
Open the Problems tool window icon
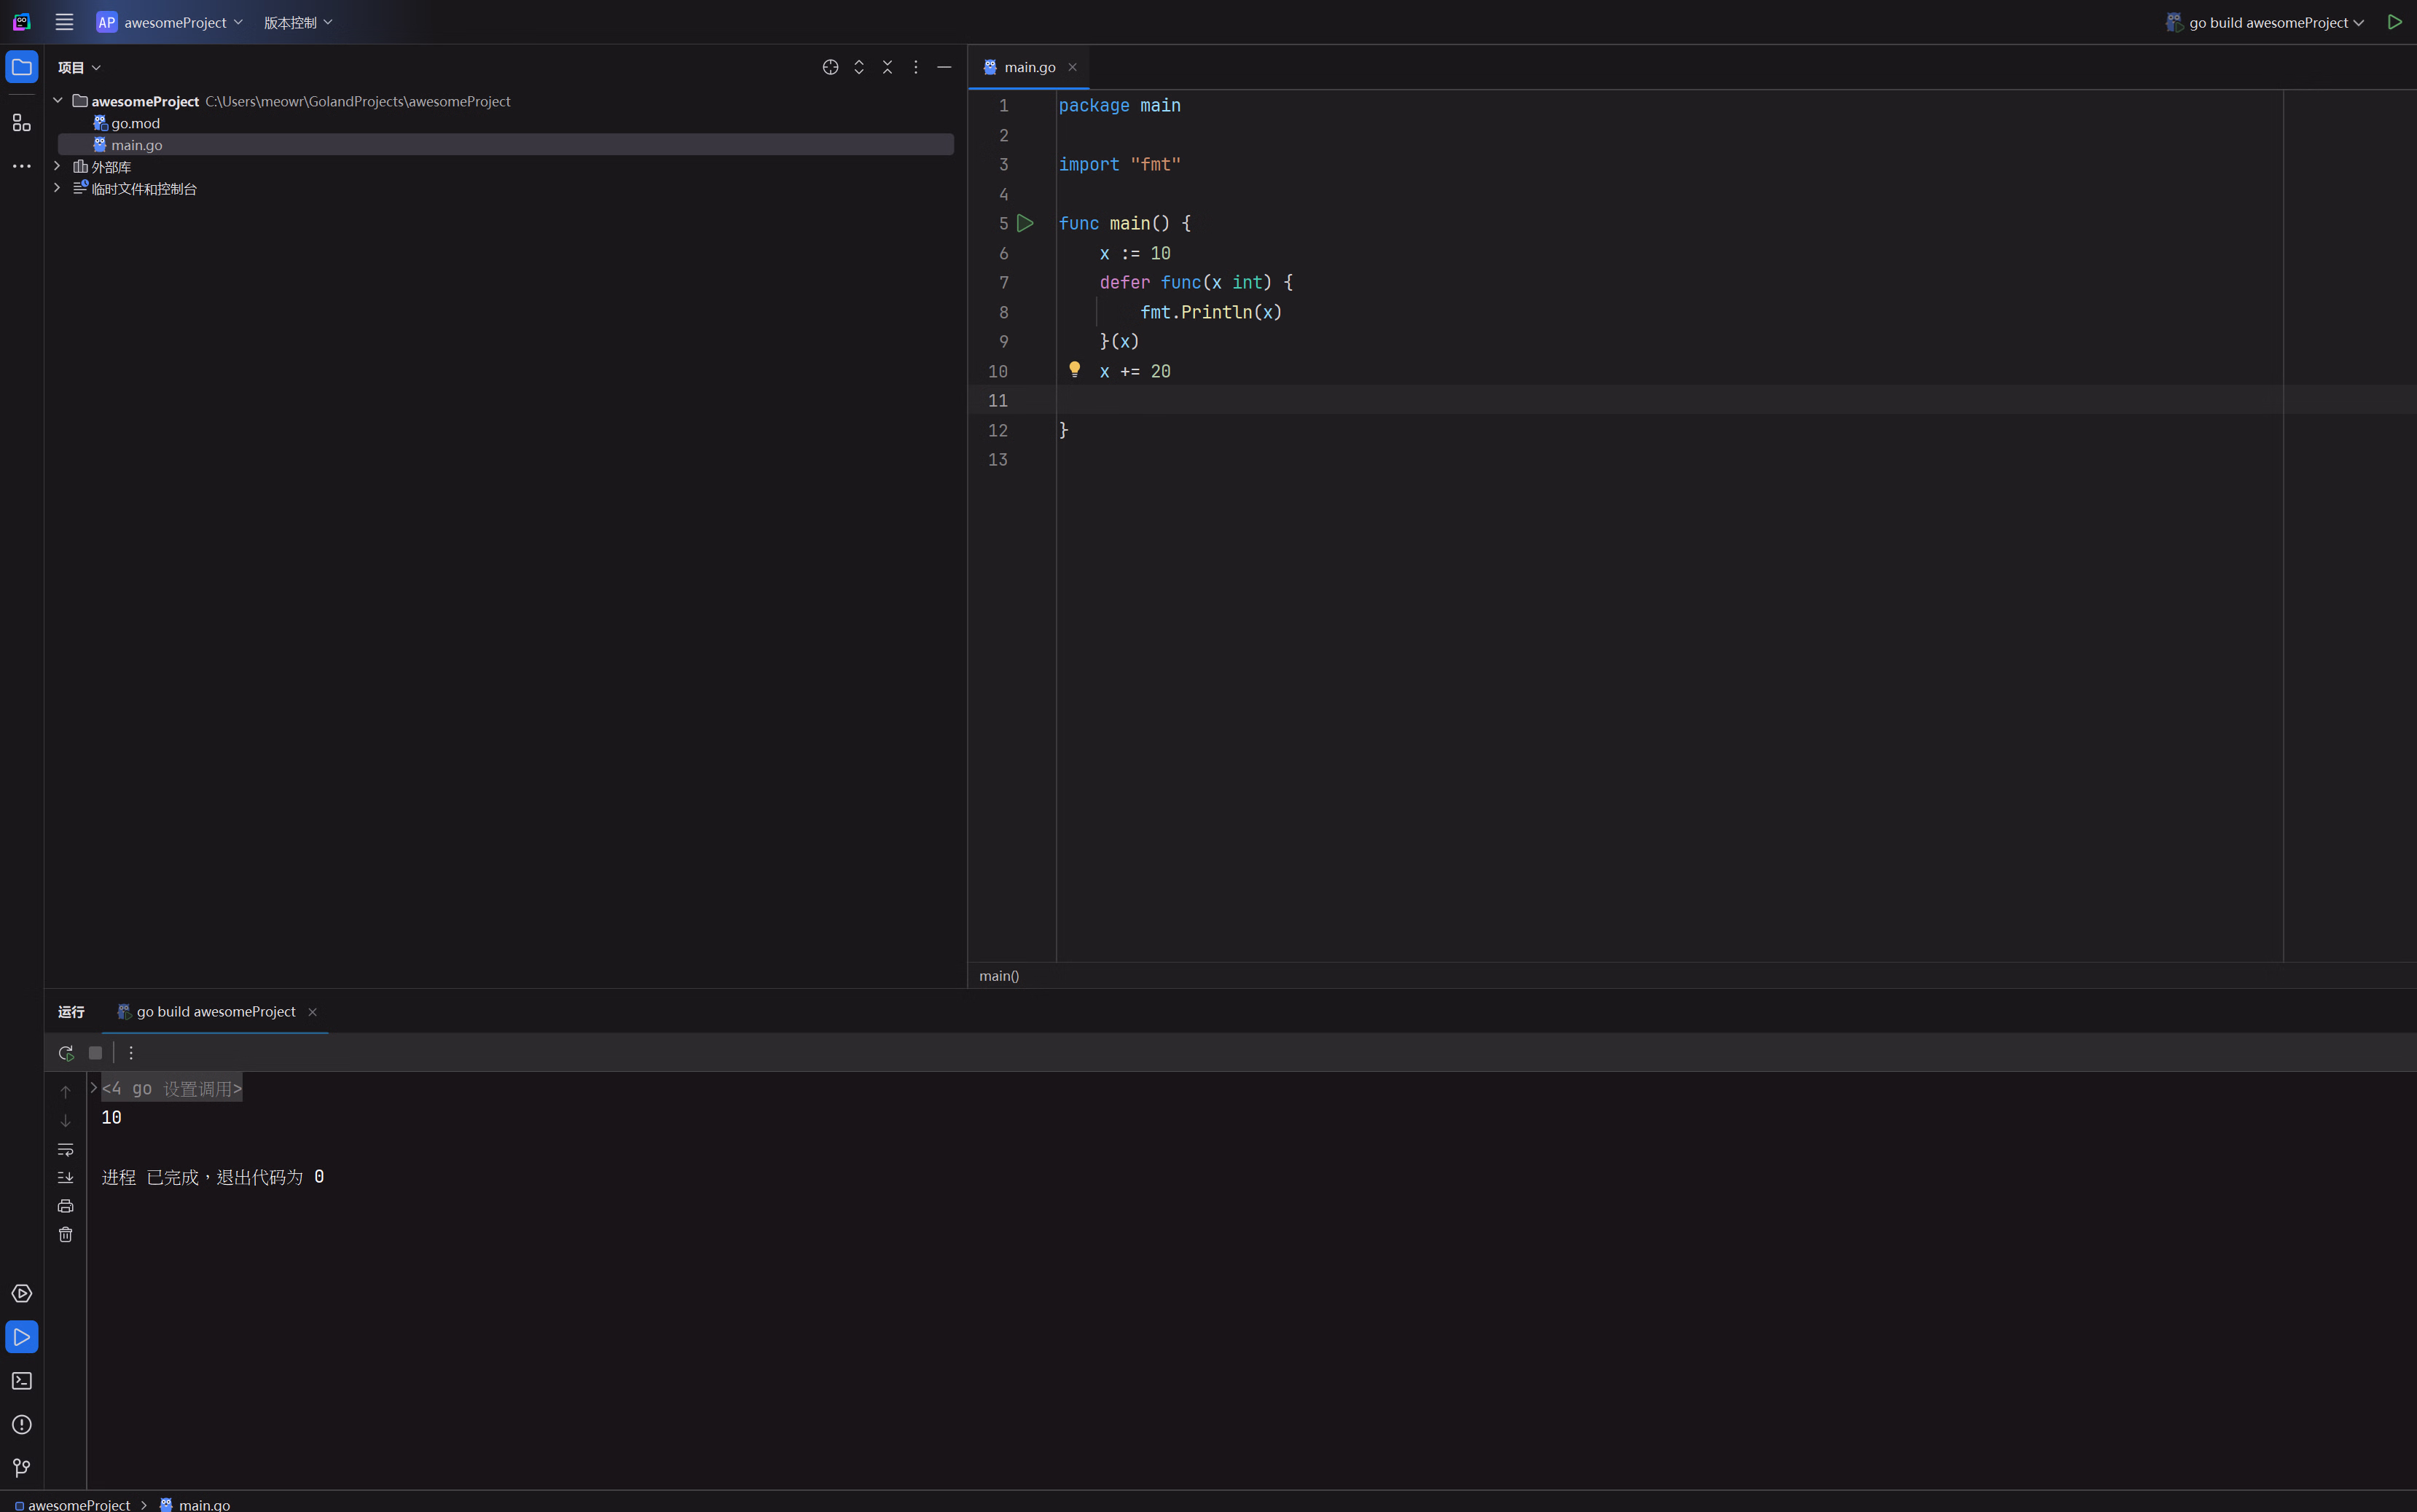[x=21, y=1424]
